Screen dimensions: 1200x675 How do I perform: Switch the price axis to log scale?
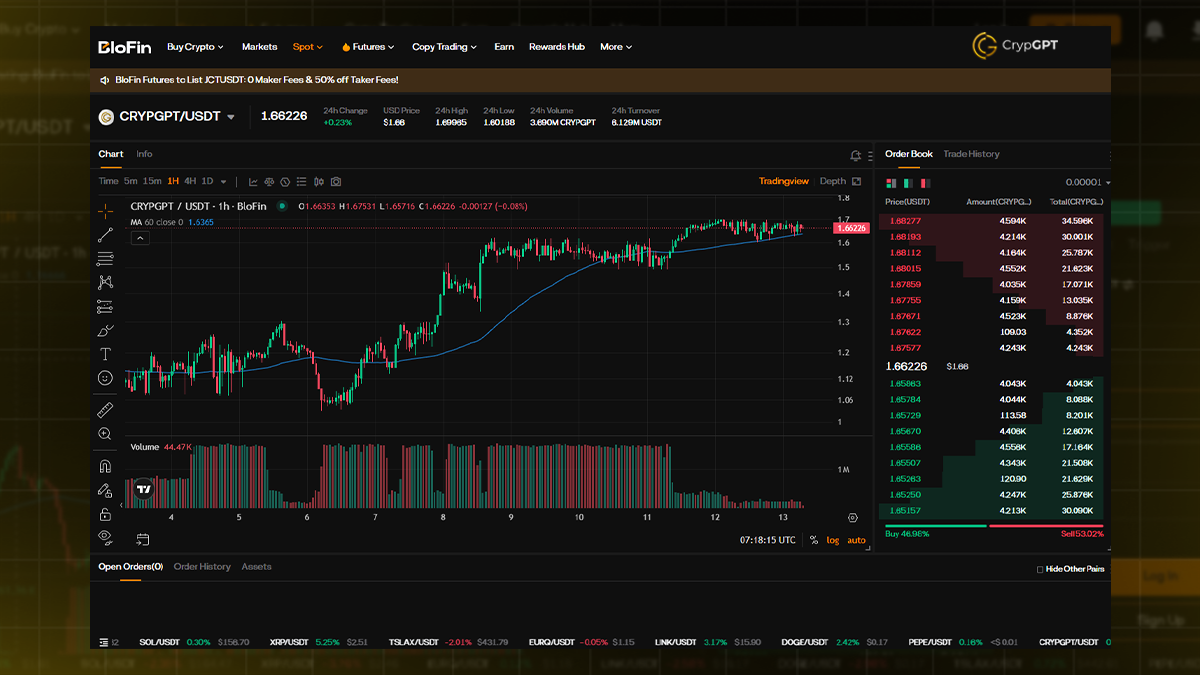tap(833, 539)
